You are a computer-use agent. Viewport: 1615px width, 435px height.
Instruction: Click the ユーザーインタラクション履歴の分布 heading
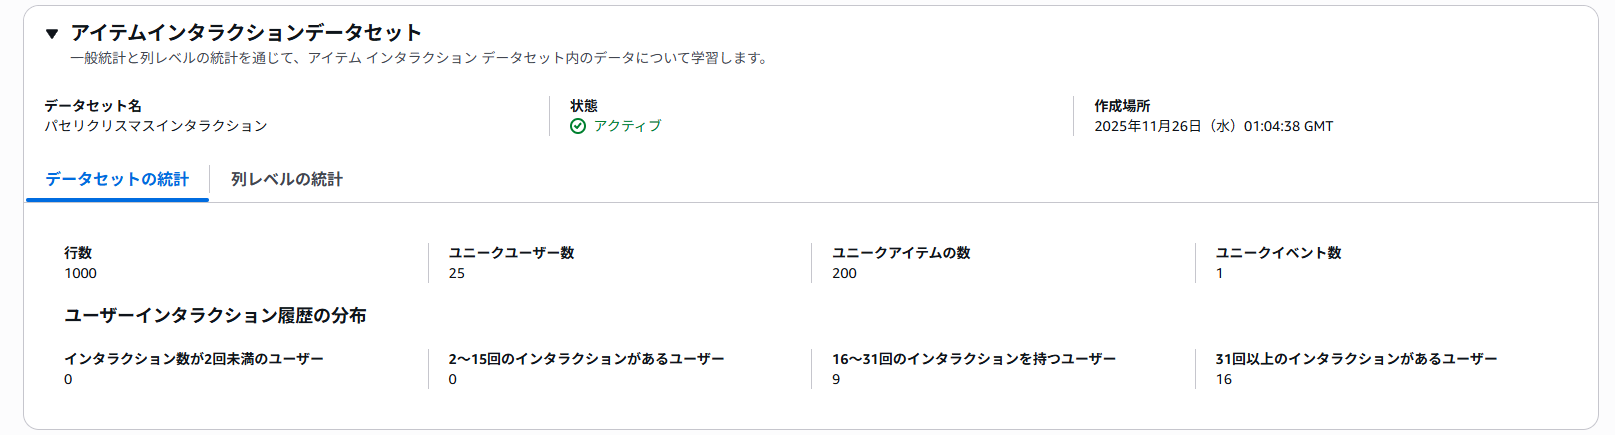click(x=215, y=315)
